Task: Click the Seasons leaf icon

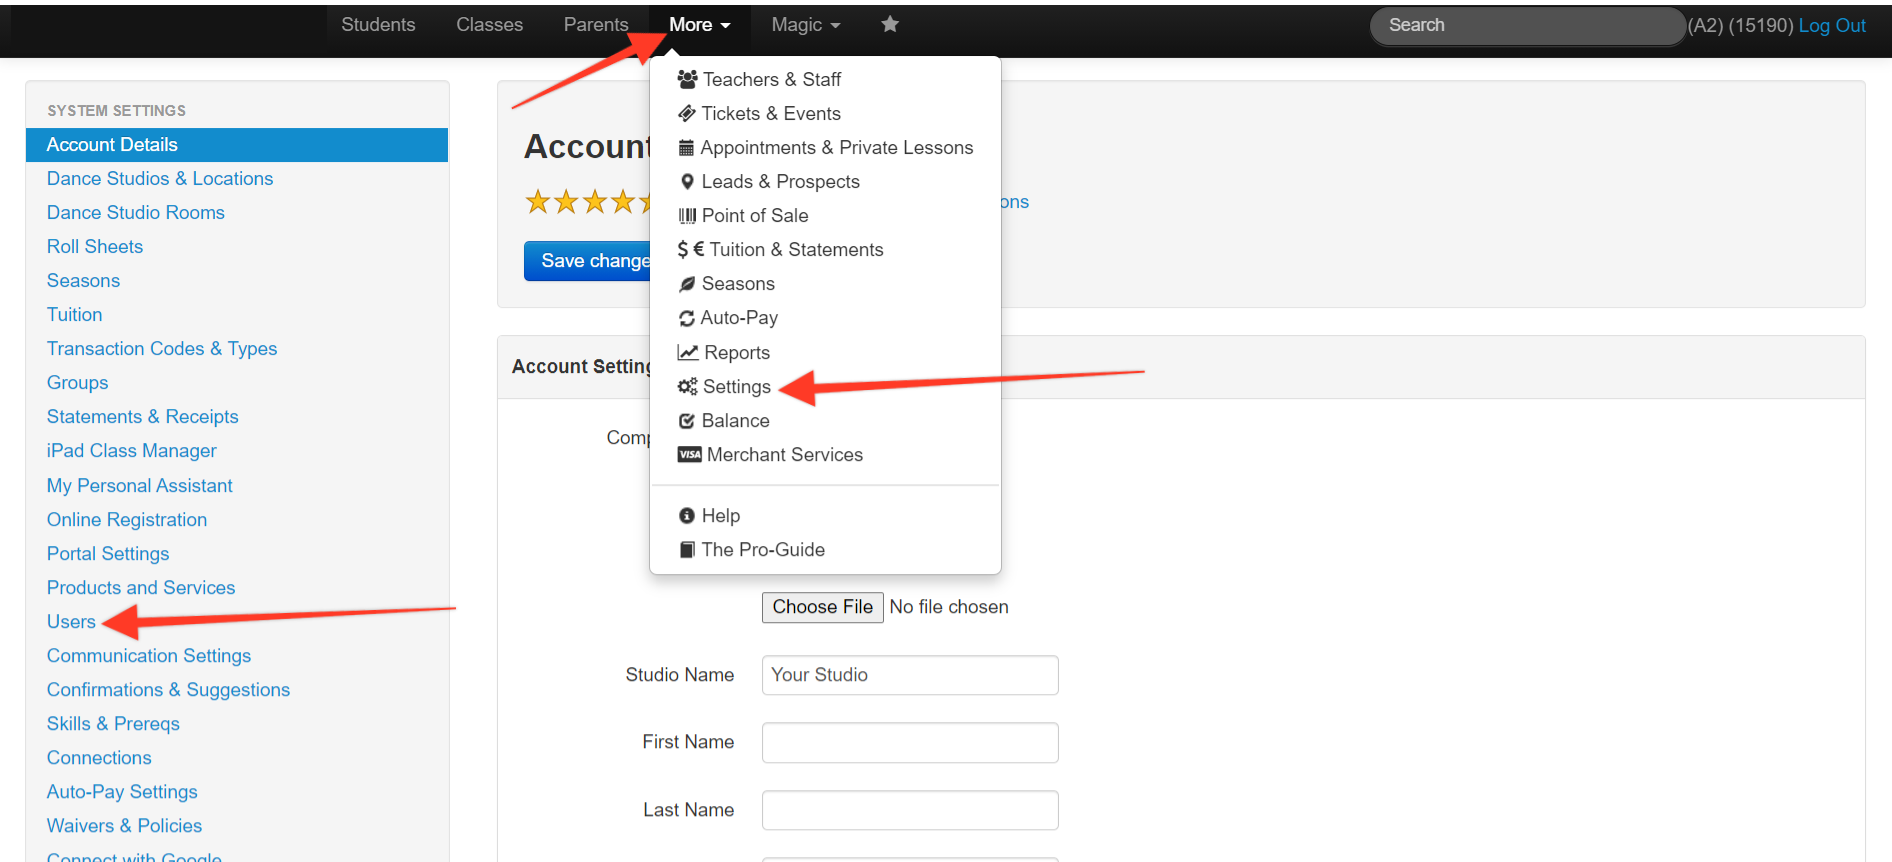Action: point(687,284)
